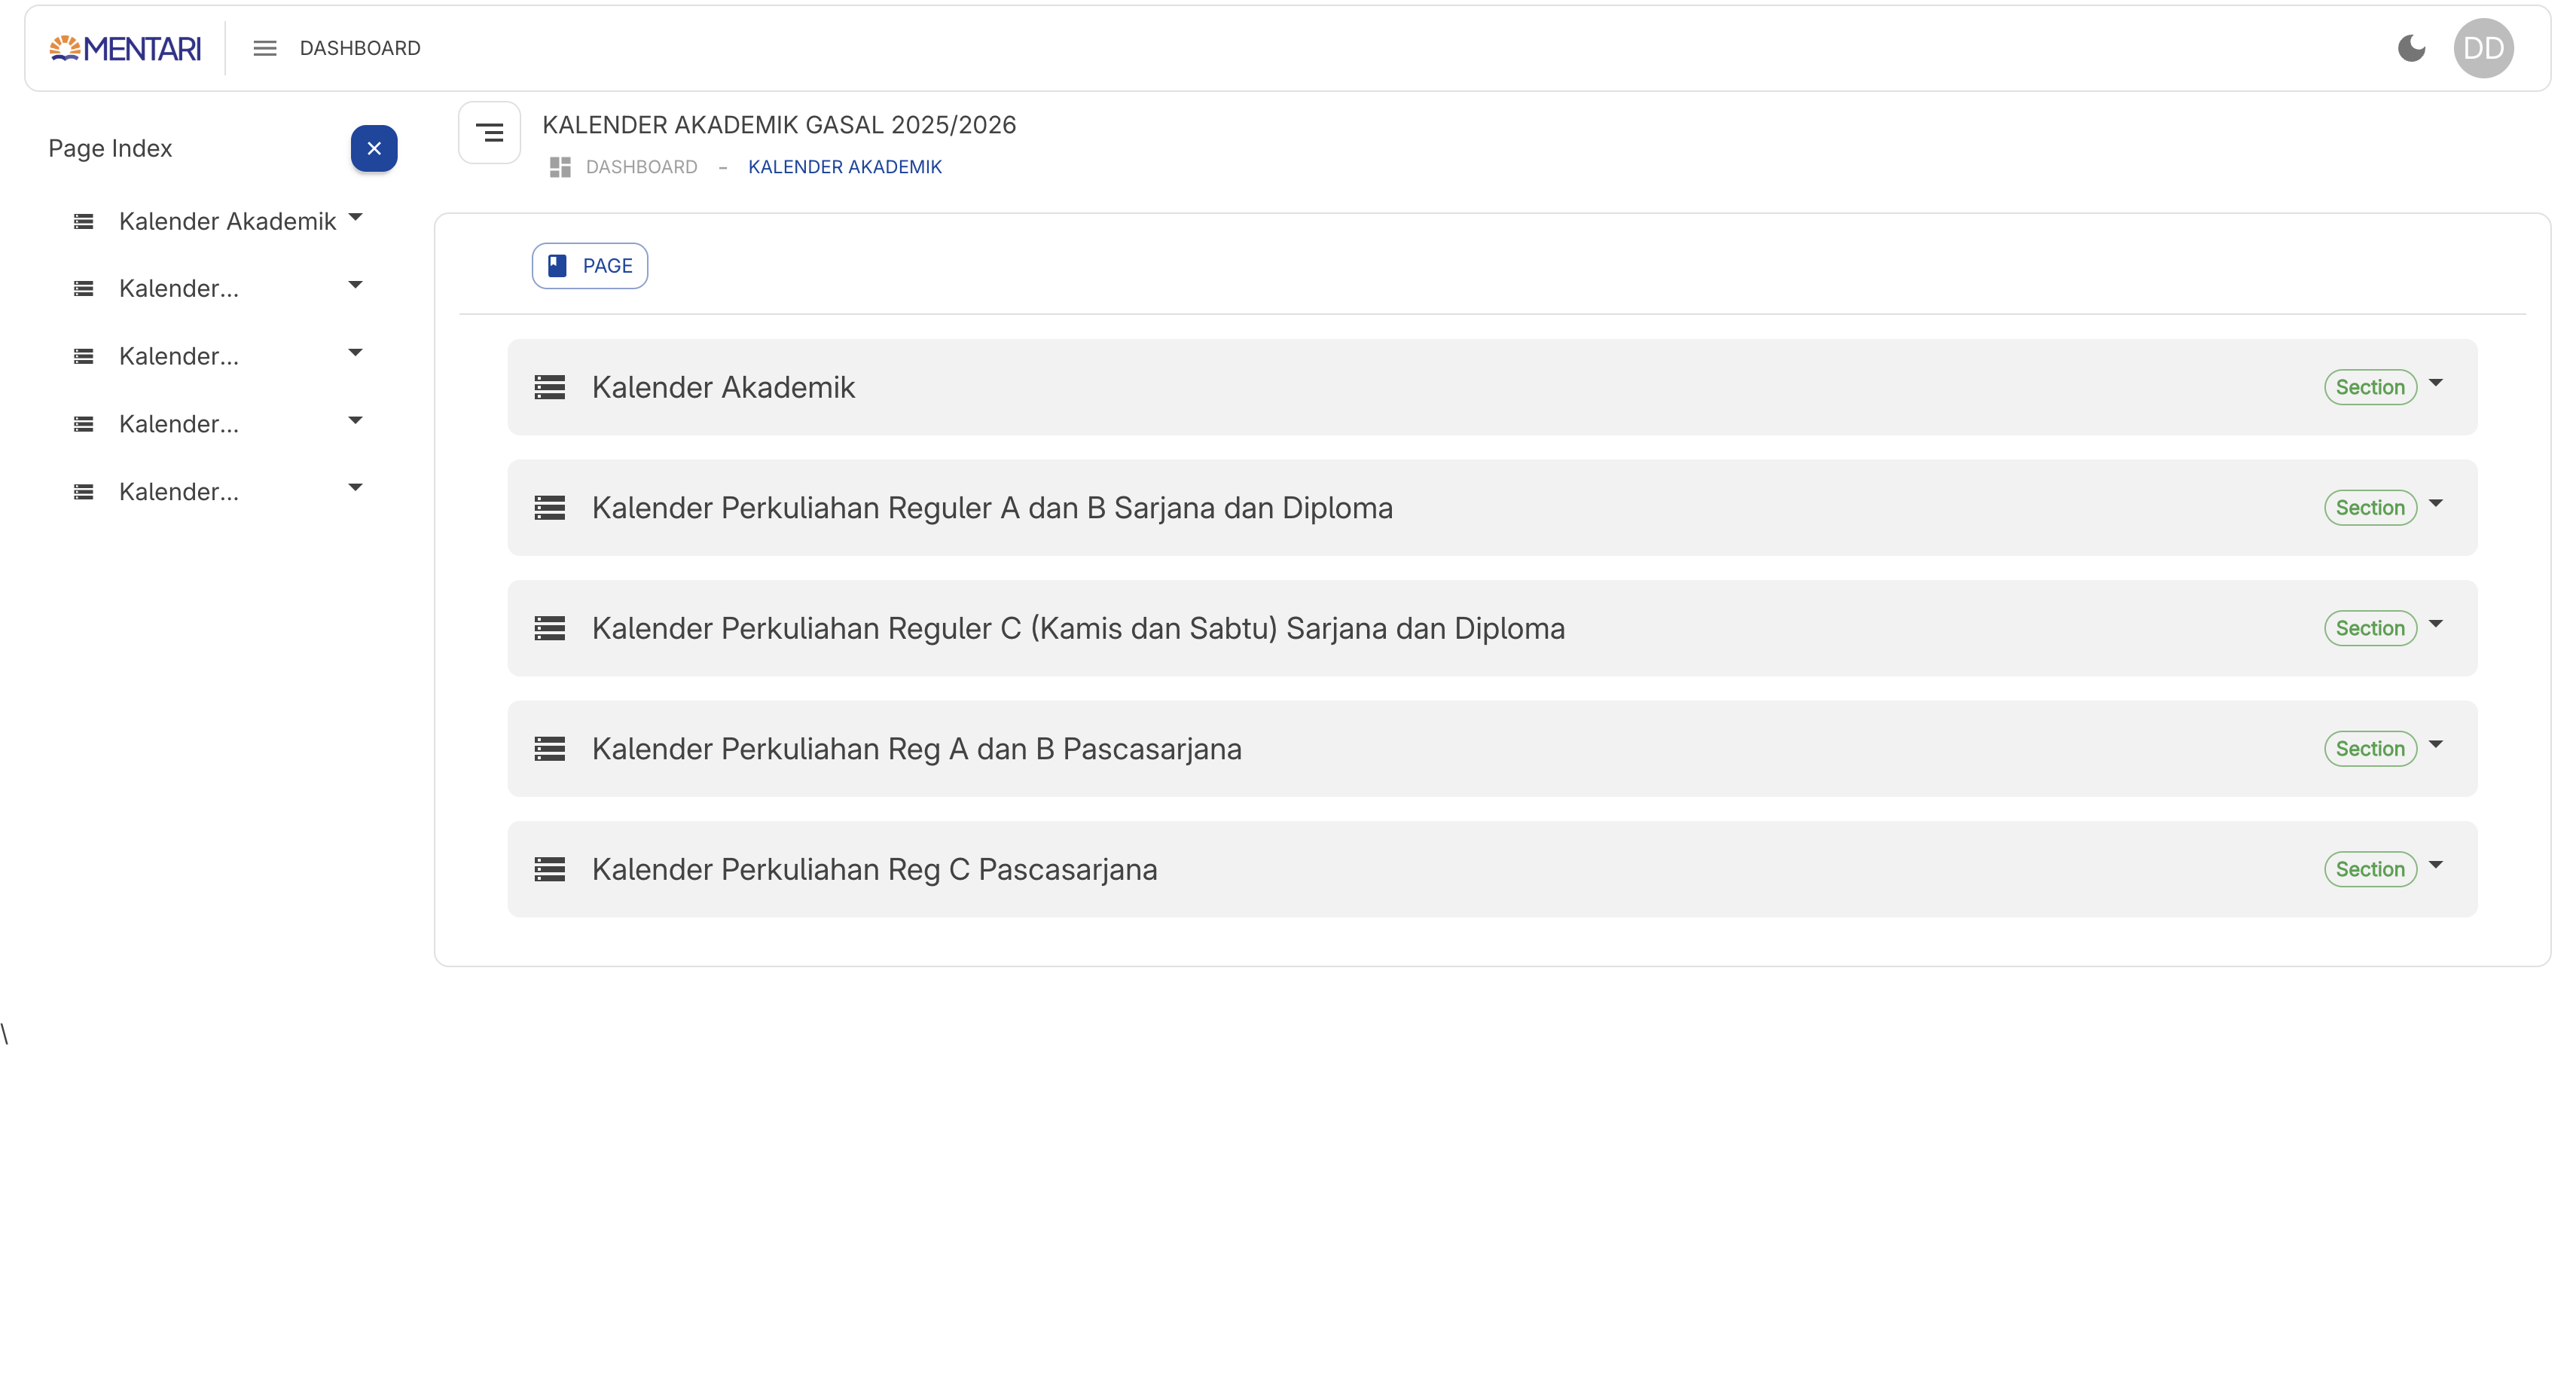Image resolution: width=2576 pixels, height=1383 pixels.
Task: Expand the last Kalender... item in sidebar
Action: [x=355, y=487]
